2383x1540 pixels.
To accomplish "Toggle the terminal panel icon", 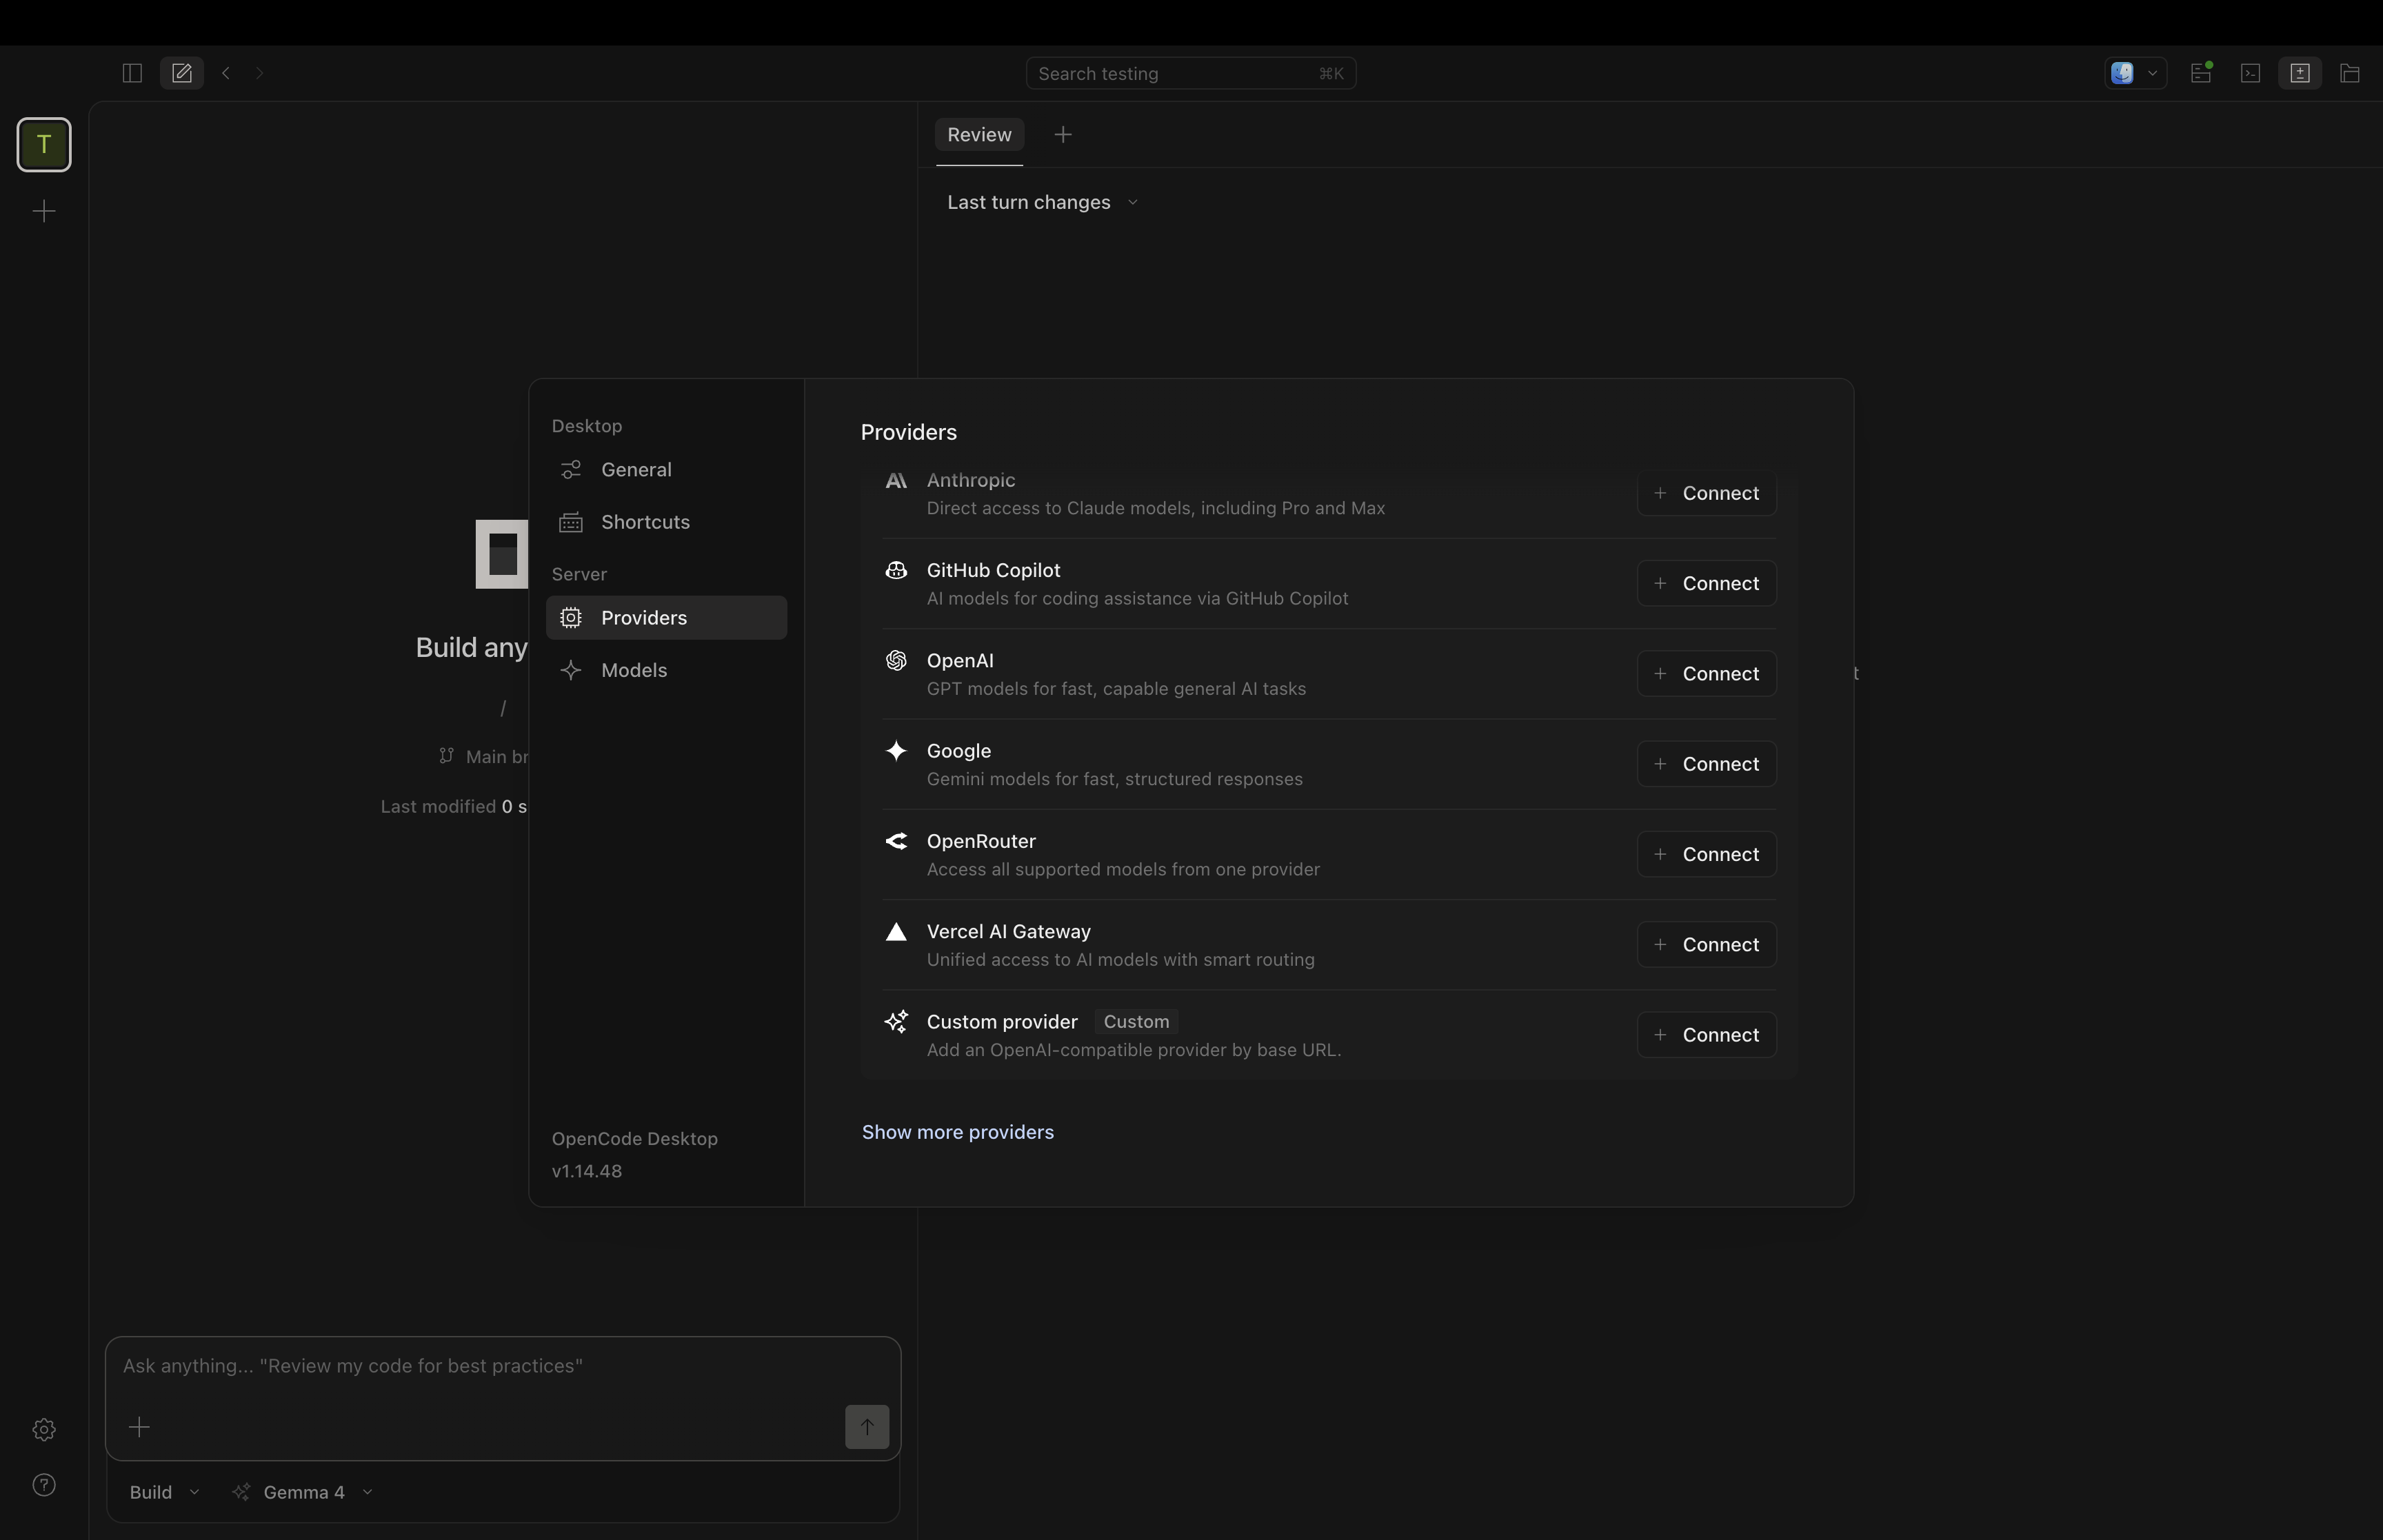I will pos(2250,73).
